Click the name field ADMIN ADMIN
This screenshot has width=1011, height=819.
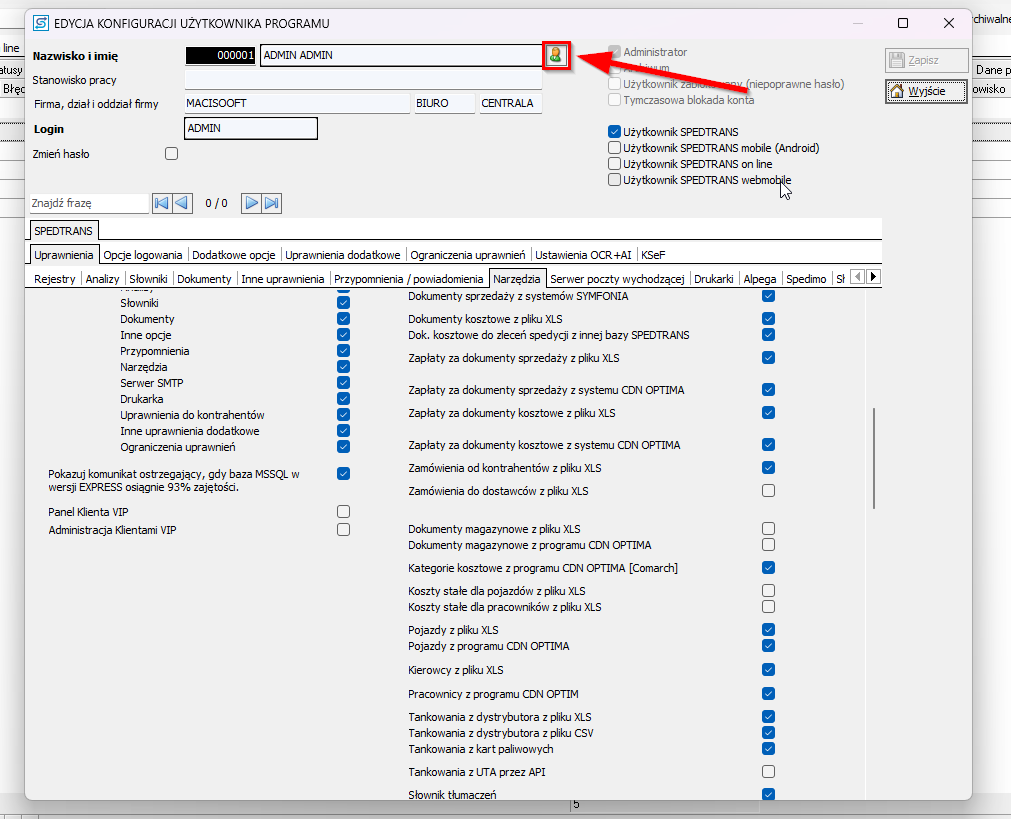(402, 55)
